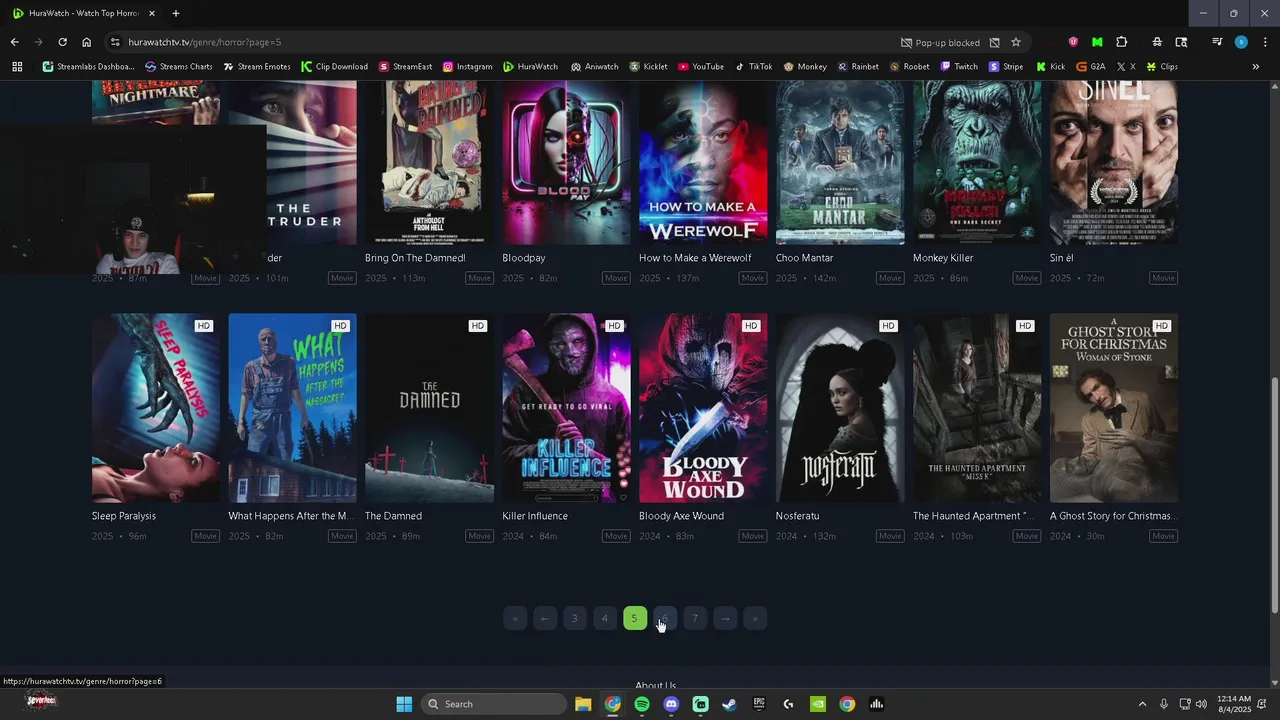
Task: Open the YouTube bookmark
Action: click(x=700, y=67)
